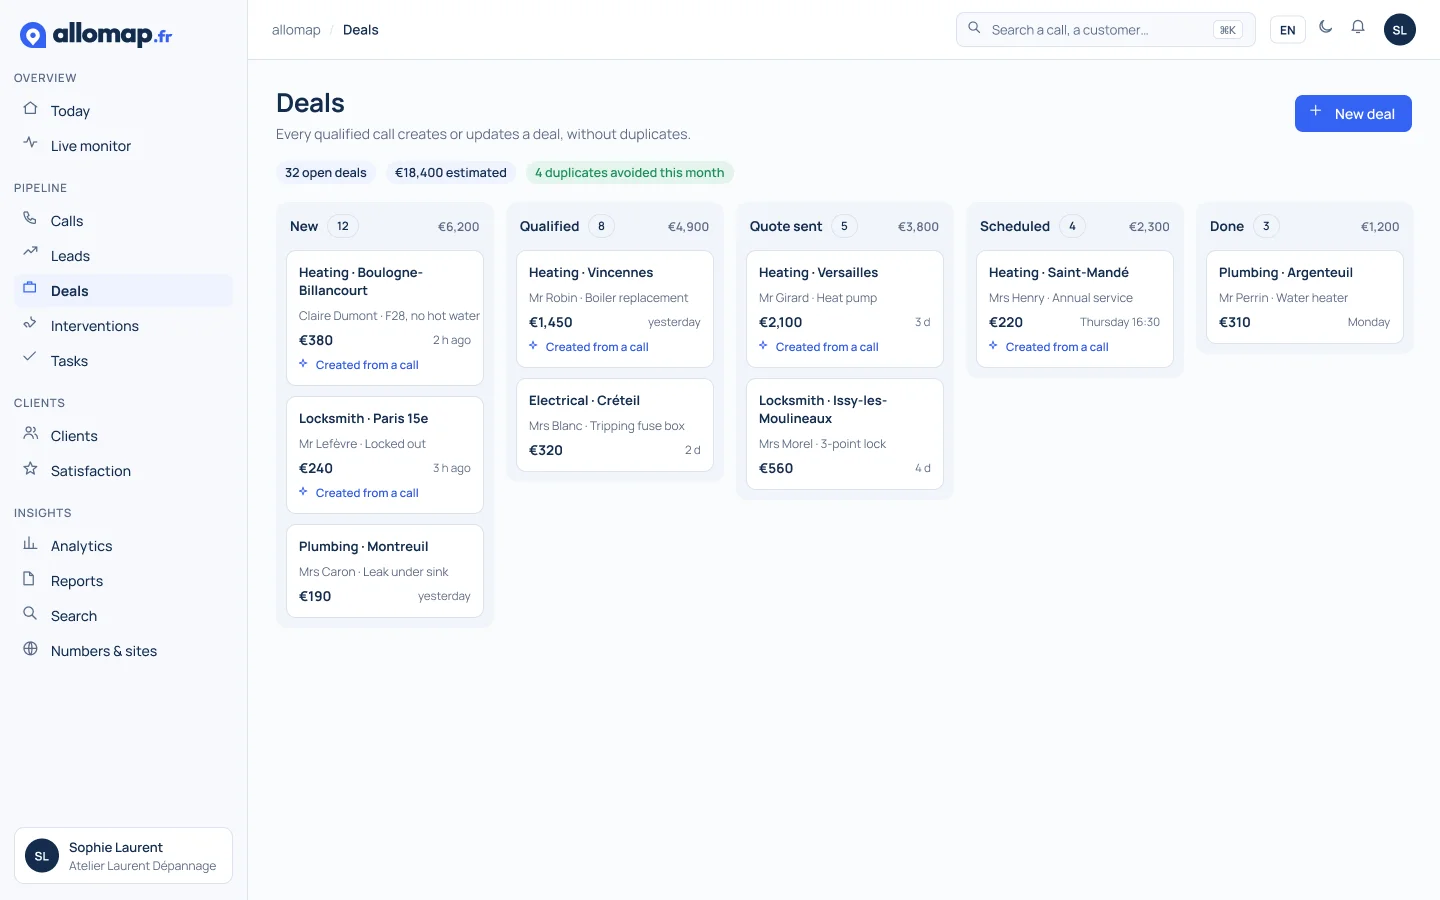
Task: Click the €18,400 estimated badge
Action: click(x=451, y=173)
